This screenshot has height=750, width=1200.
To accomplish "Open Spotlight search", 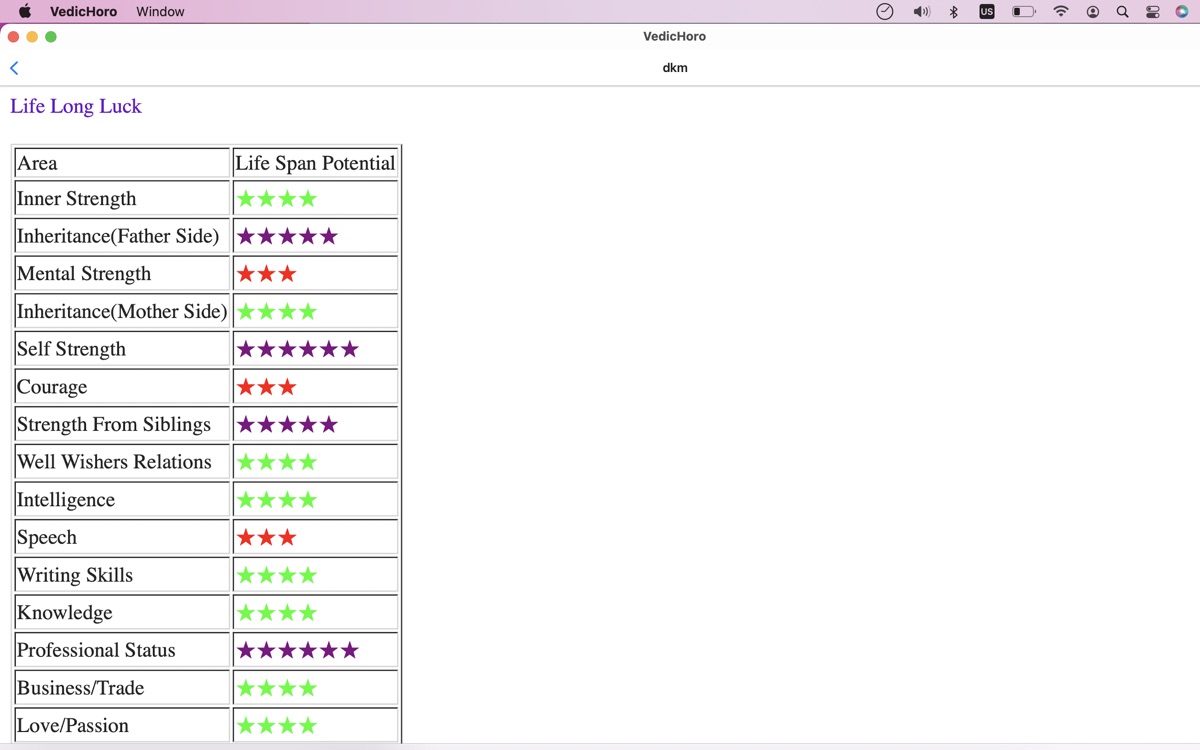I will click(x=1123, y=12).
